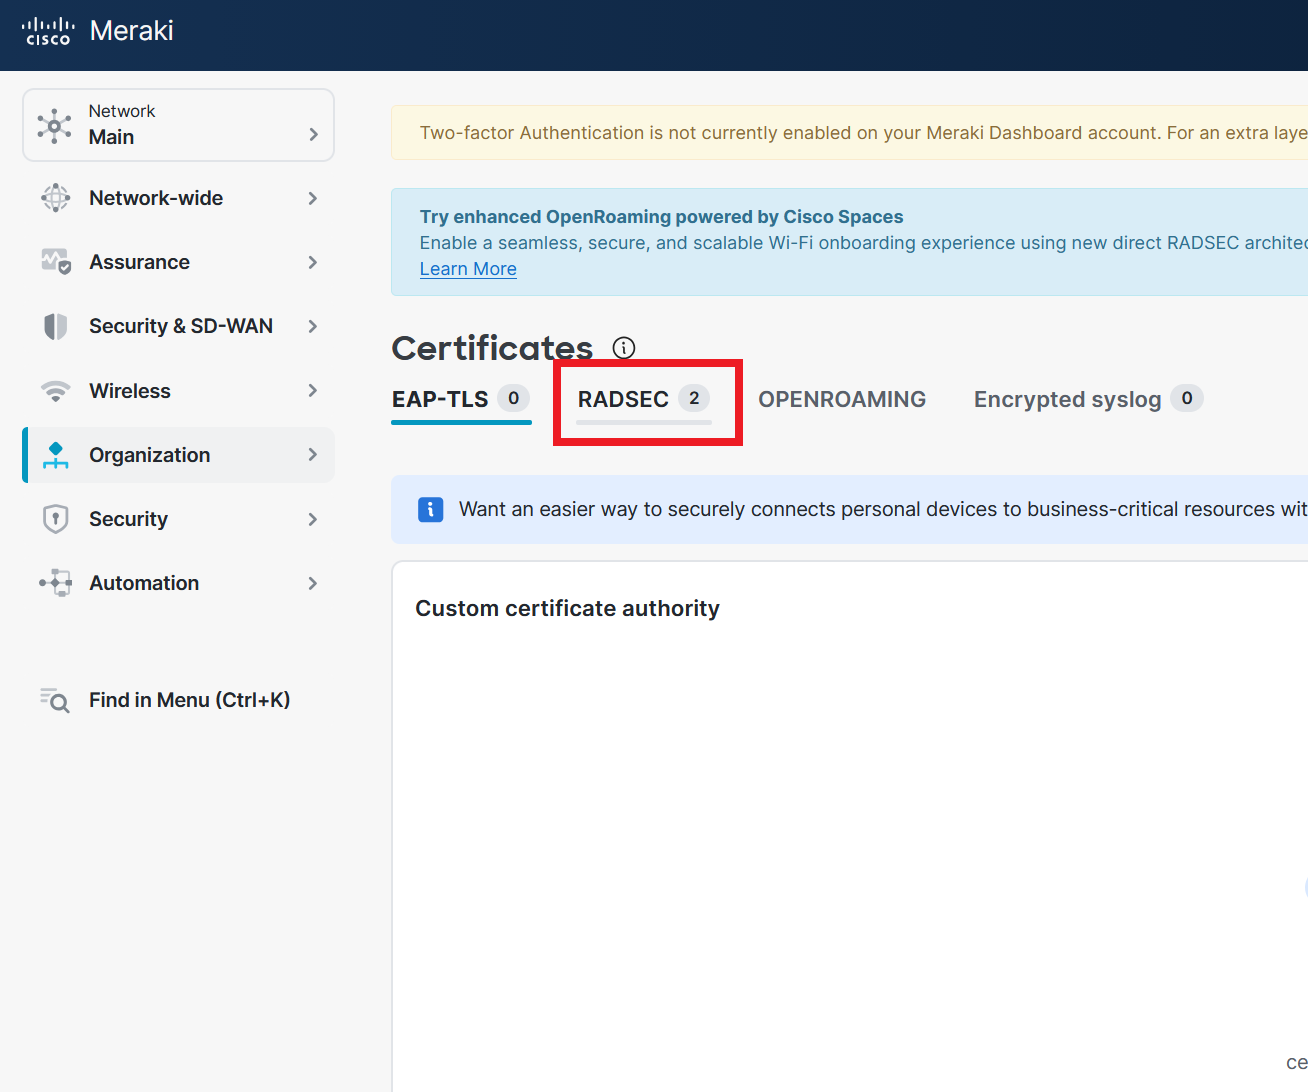
Task: Switch to the OPENROAMING tab
Action: pos(842,399)
